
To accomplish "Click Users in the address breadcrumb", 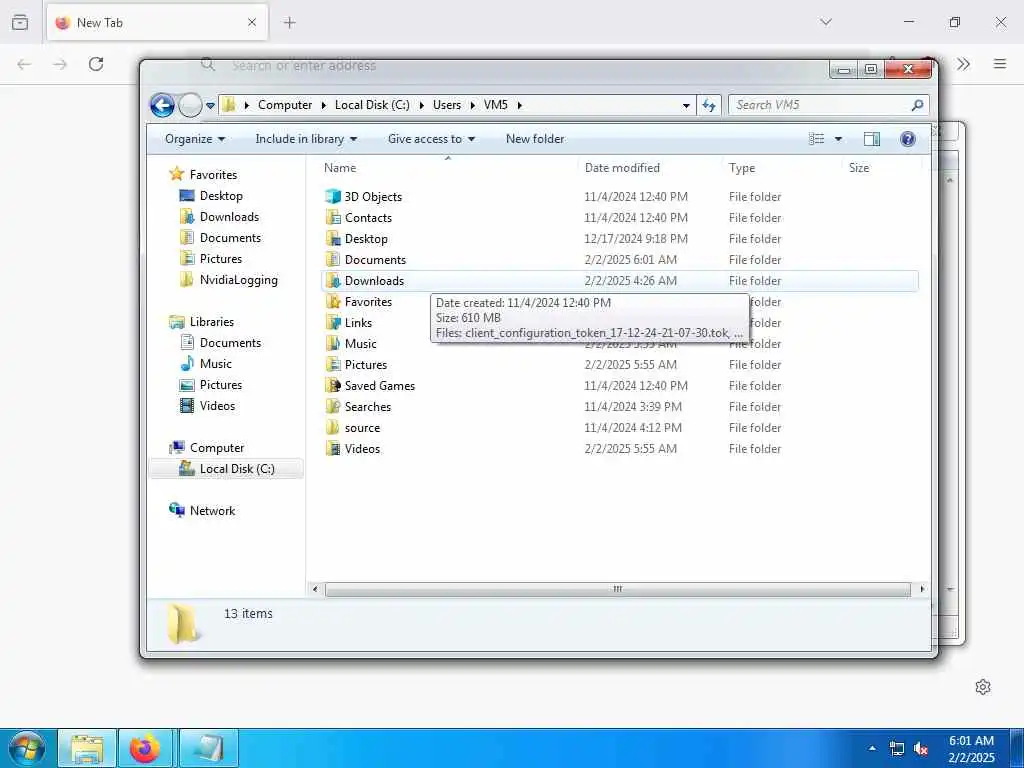I will 447,104.
